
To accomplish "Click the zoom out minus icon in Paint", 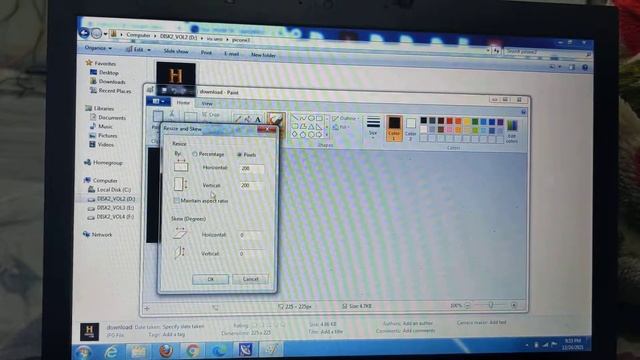I will pyautogui.click(x=468, y=305).
